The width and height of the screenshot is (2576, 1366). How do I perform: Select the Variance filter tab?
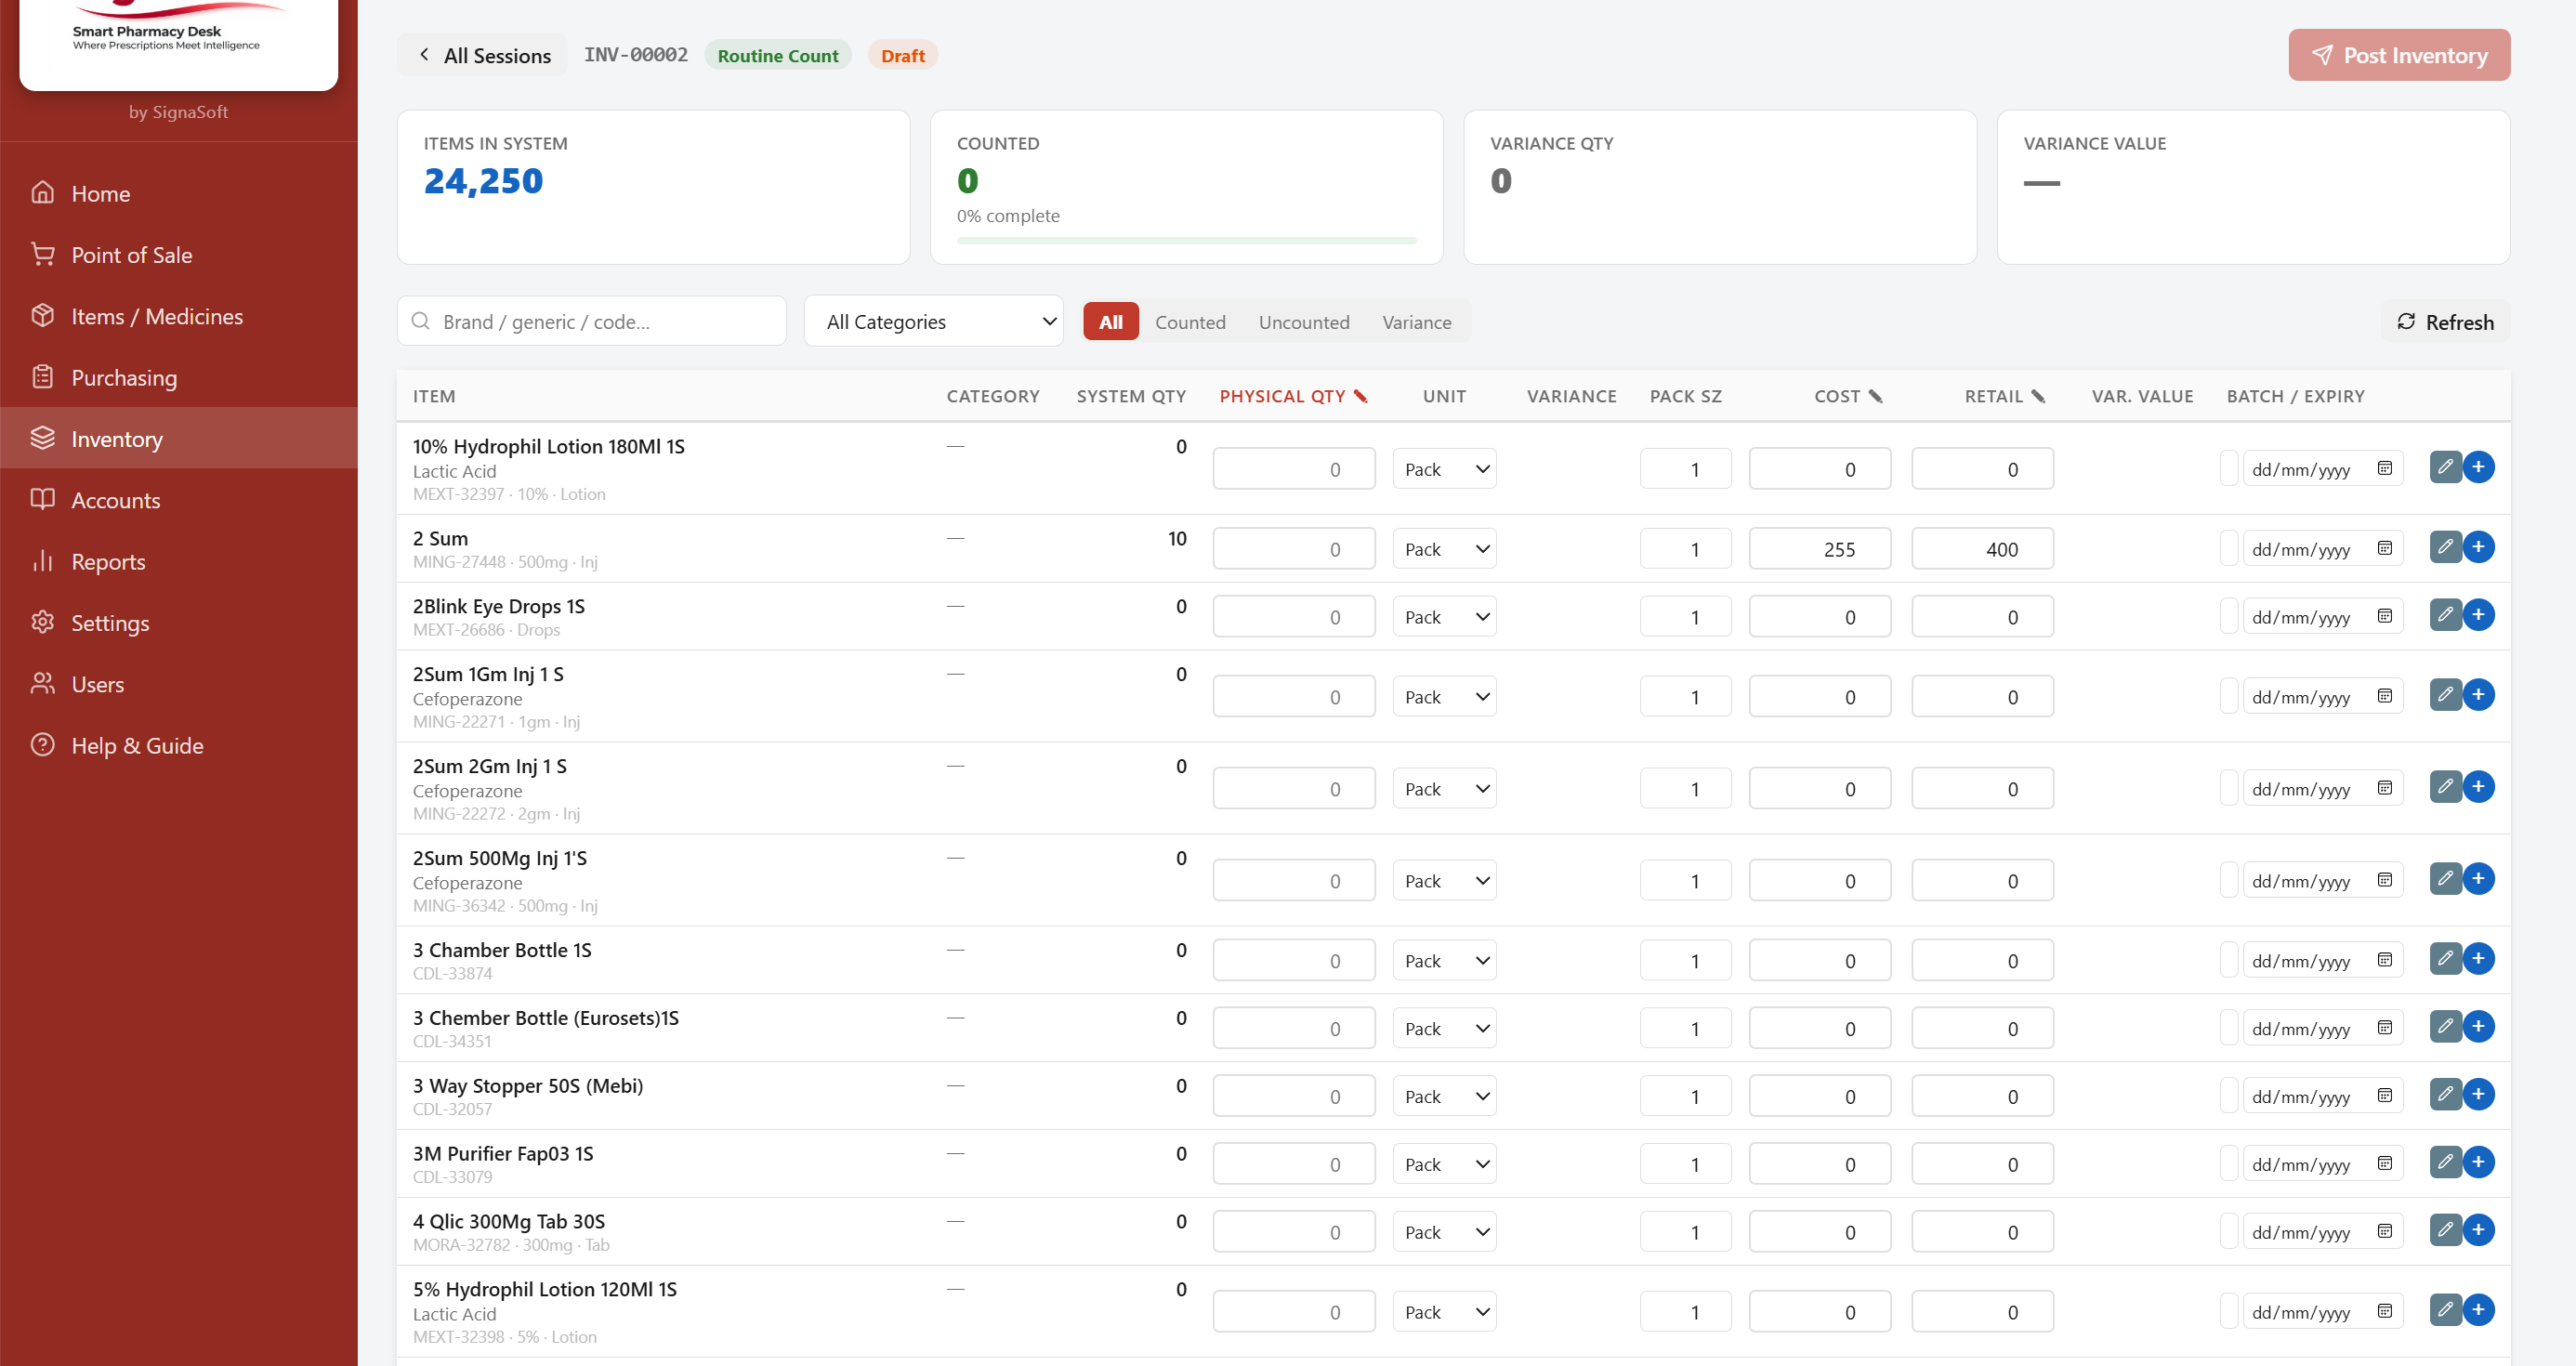click(x=1416, y=322)
